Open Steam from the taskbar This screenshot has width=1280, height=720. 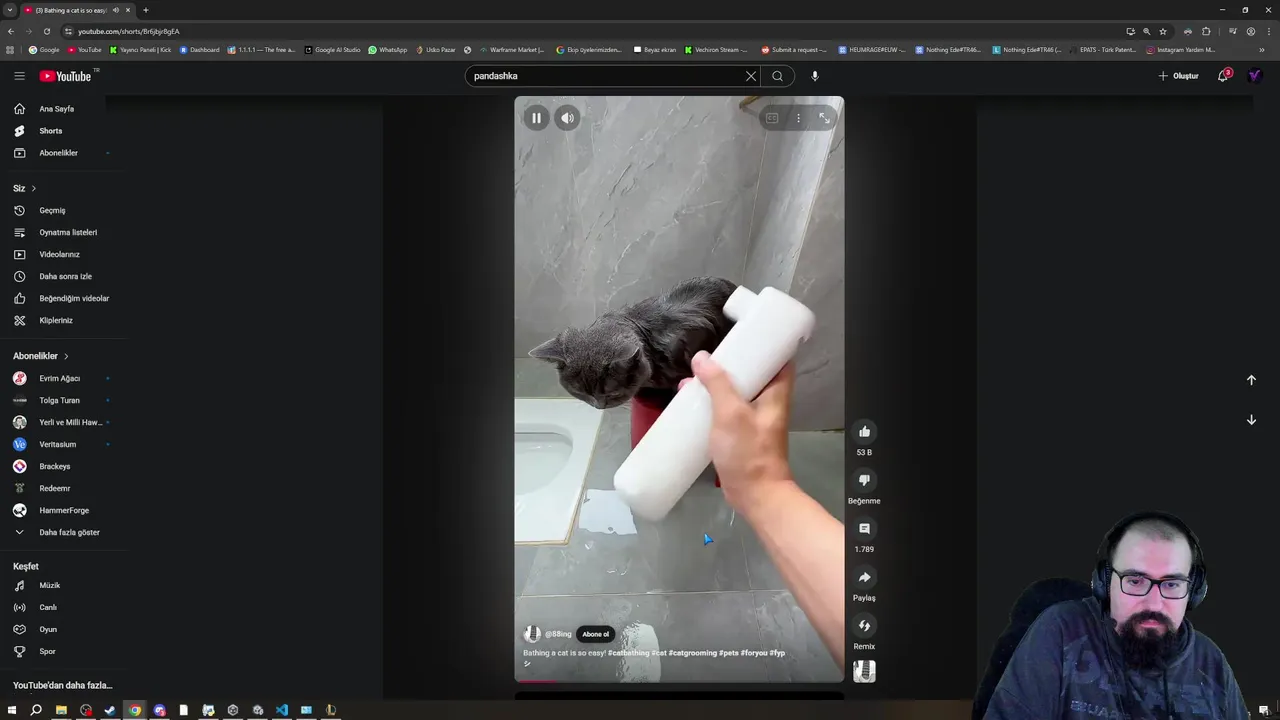tap(110, 710)
